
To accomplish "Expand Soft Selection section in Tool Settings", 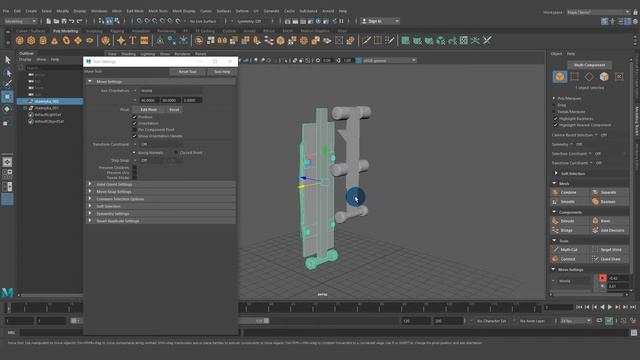I will (161, 206).
